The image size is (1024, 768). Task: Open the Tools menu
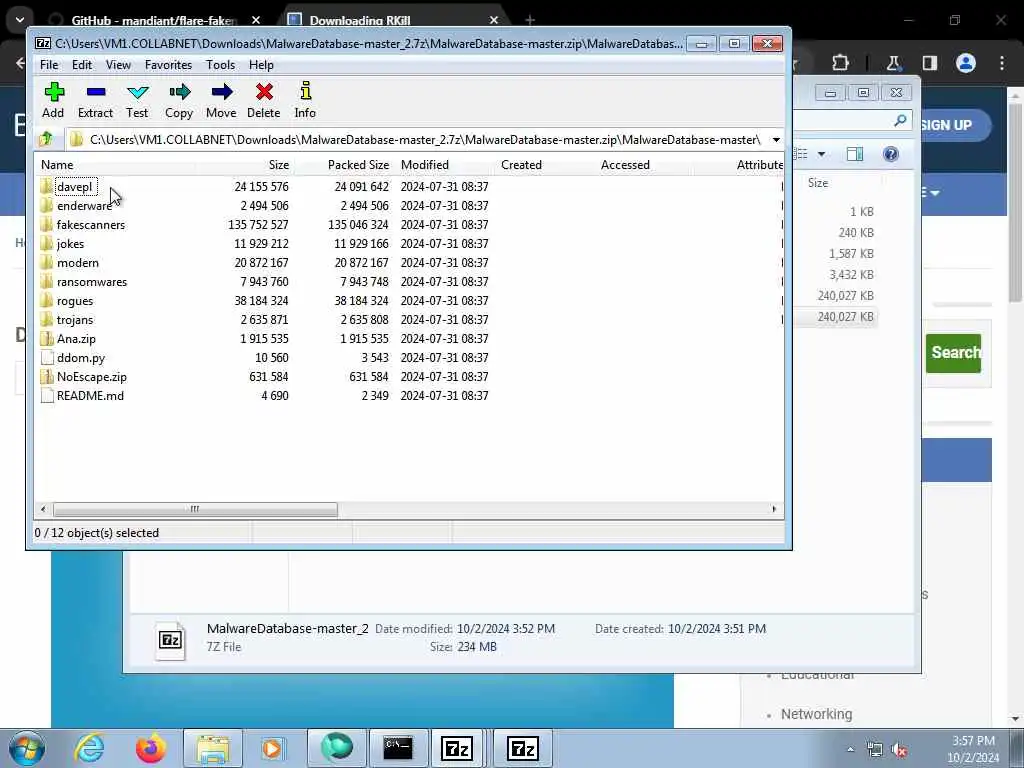(220, 65)
